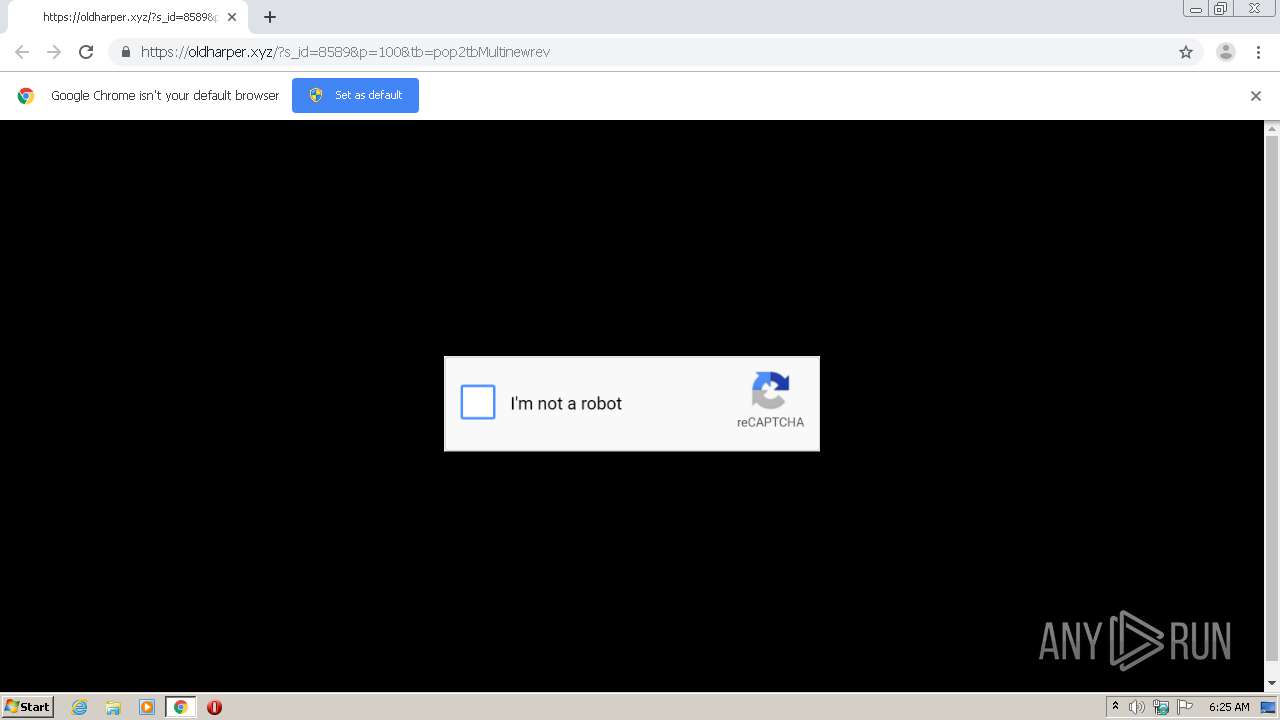1280x720 pixels.
Task: Close the Chrome window
Action: 1255,9
